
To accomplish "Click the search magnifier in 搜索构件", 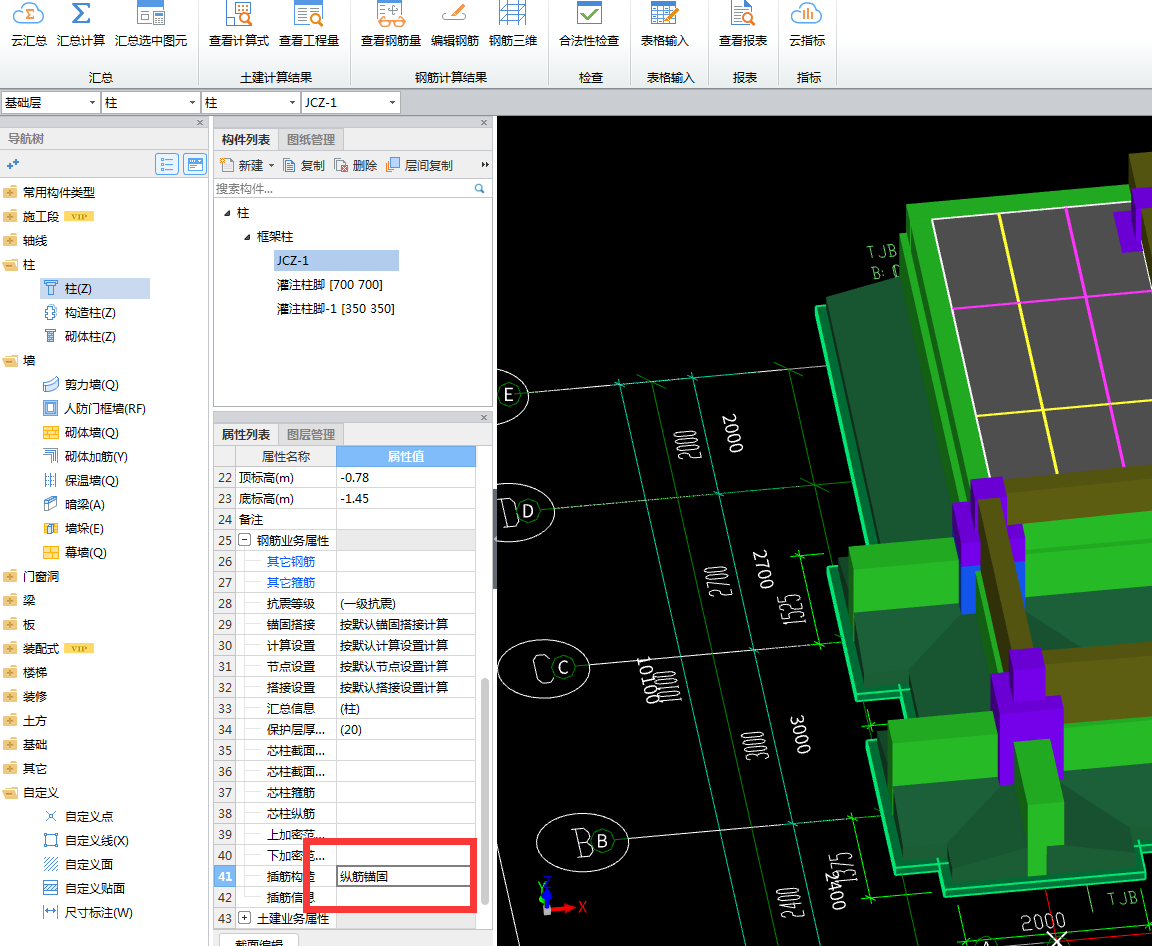I will click(480, 189).
